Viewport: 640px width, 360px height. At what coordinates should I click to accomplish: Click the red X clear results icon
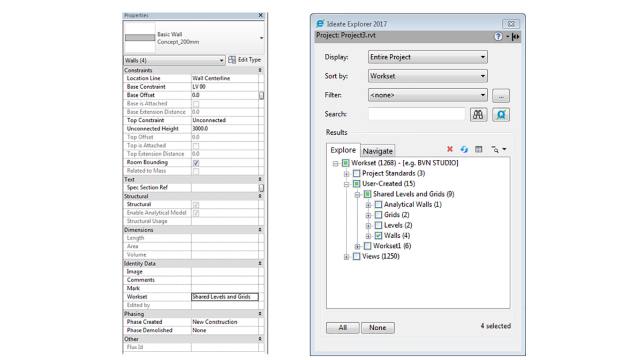(x=450, y=149)
